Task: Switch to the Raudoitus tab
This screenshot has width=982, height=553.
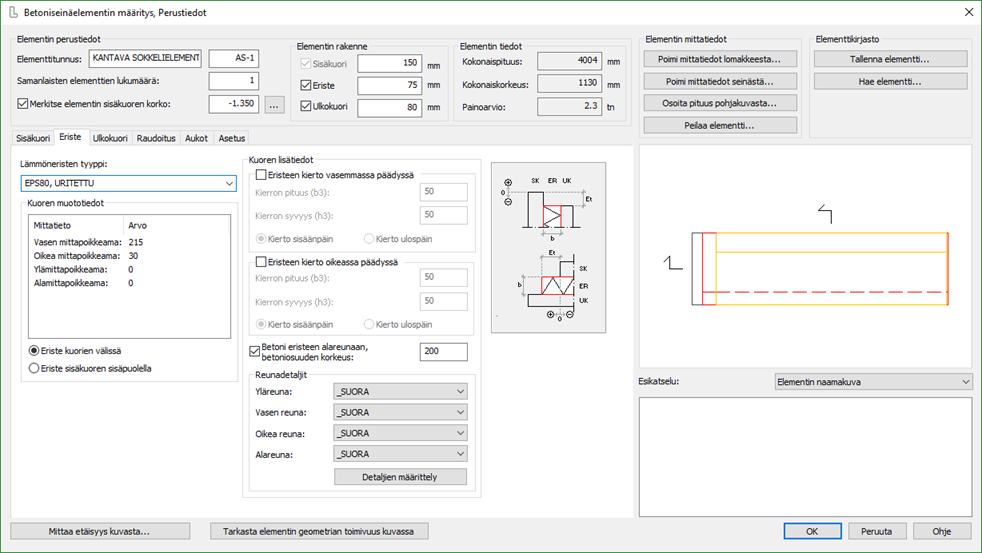Action: point(156,138)
